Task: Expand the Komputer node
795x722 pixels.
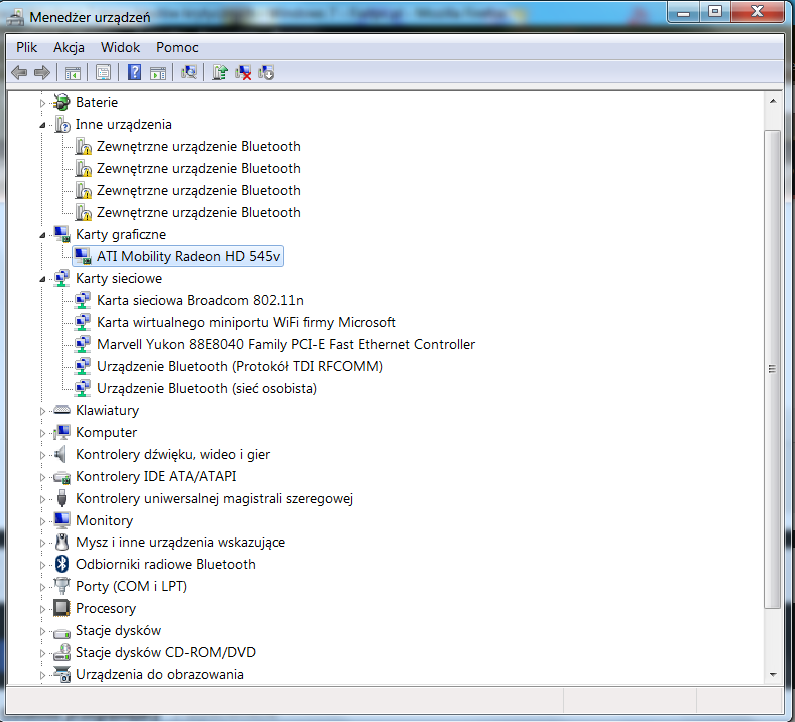Action: [43, 433]
